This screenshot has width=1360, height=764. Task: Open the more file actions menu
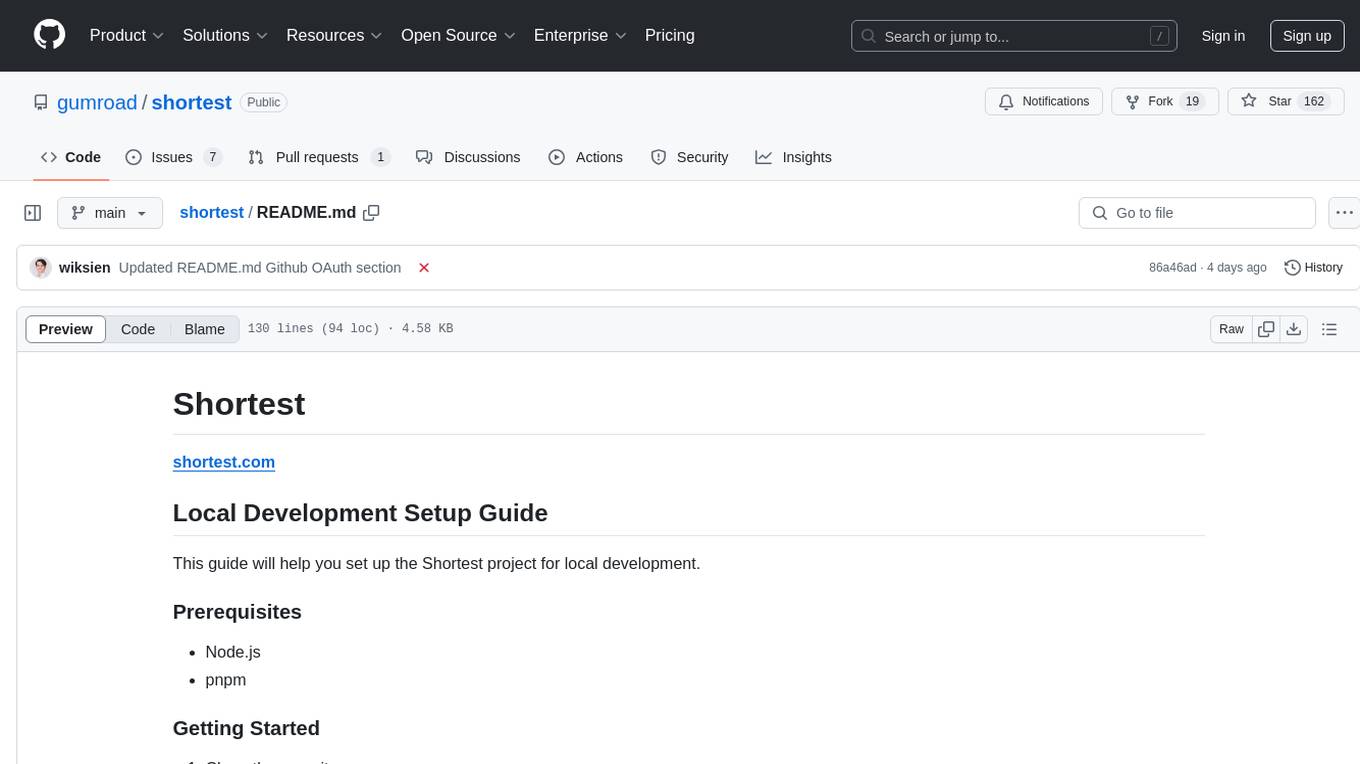pos(1345,213)
